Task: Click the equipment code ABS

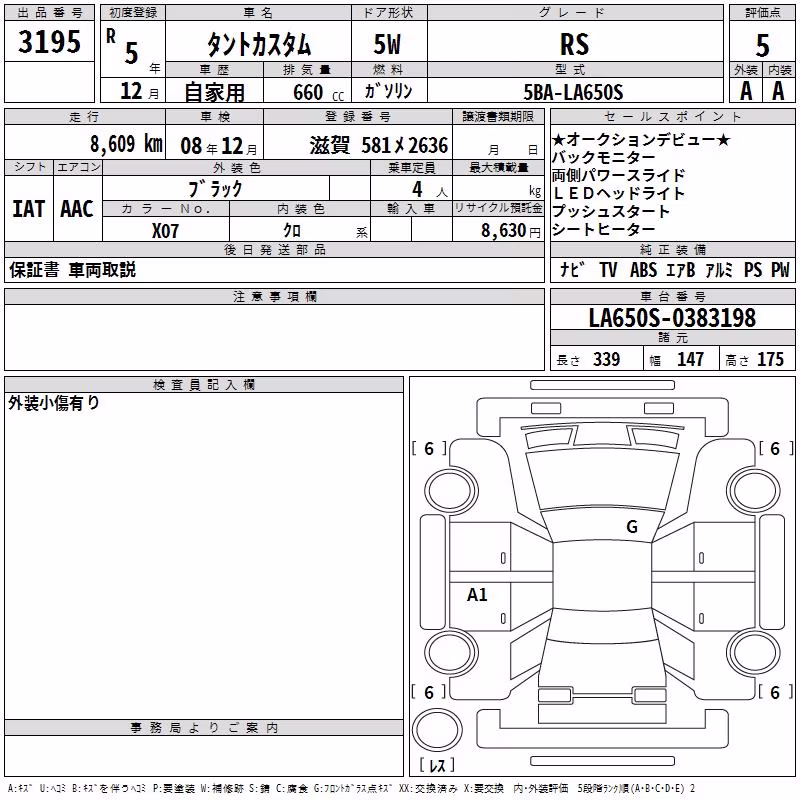Action: (643, 270)
